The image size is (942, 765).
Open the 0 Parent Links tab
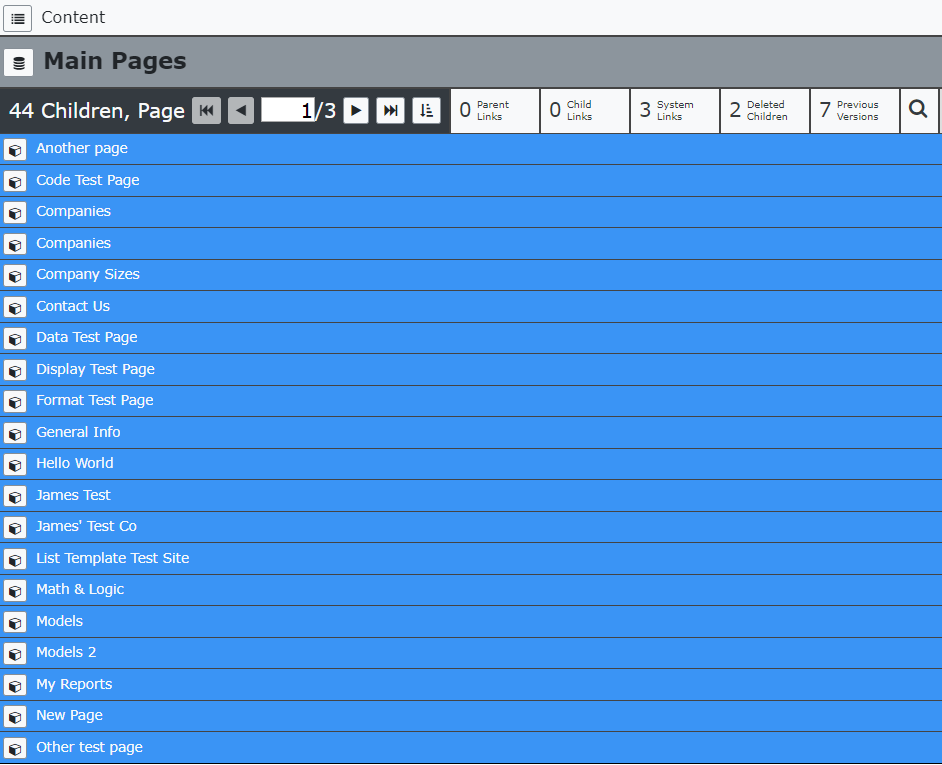pos(495,111)
